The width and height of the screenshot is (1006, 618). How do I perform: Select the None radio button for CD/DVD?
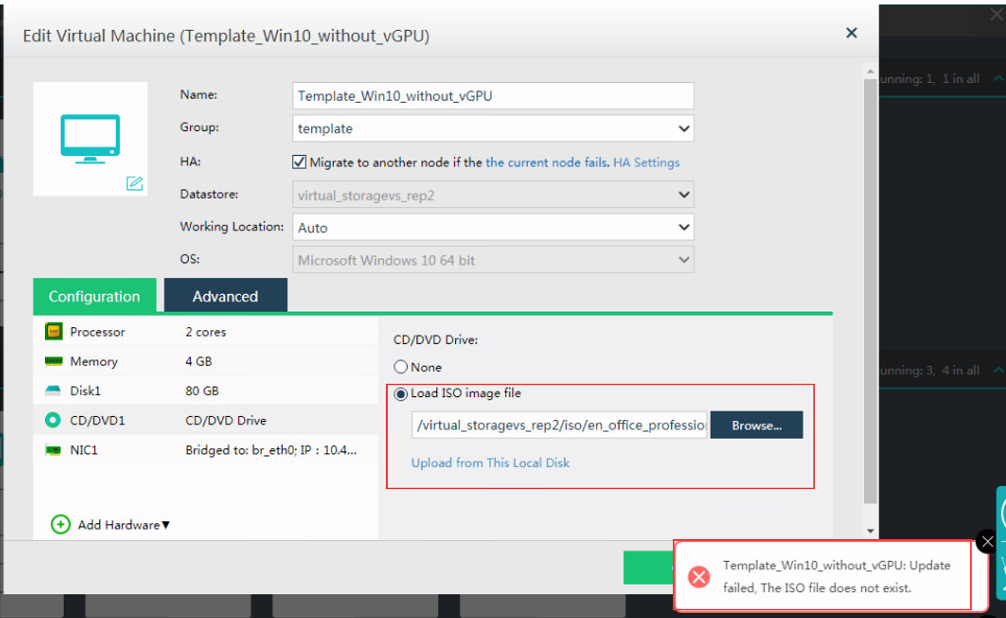pyautogui.click(x=401, y=367)
